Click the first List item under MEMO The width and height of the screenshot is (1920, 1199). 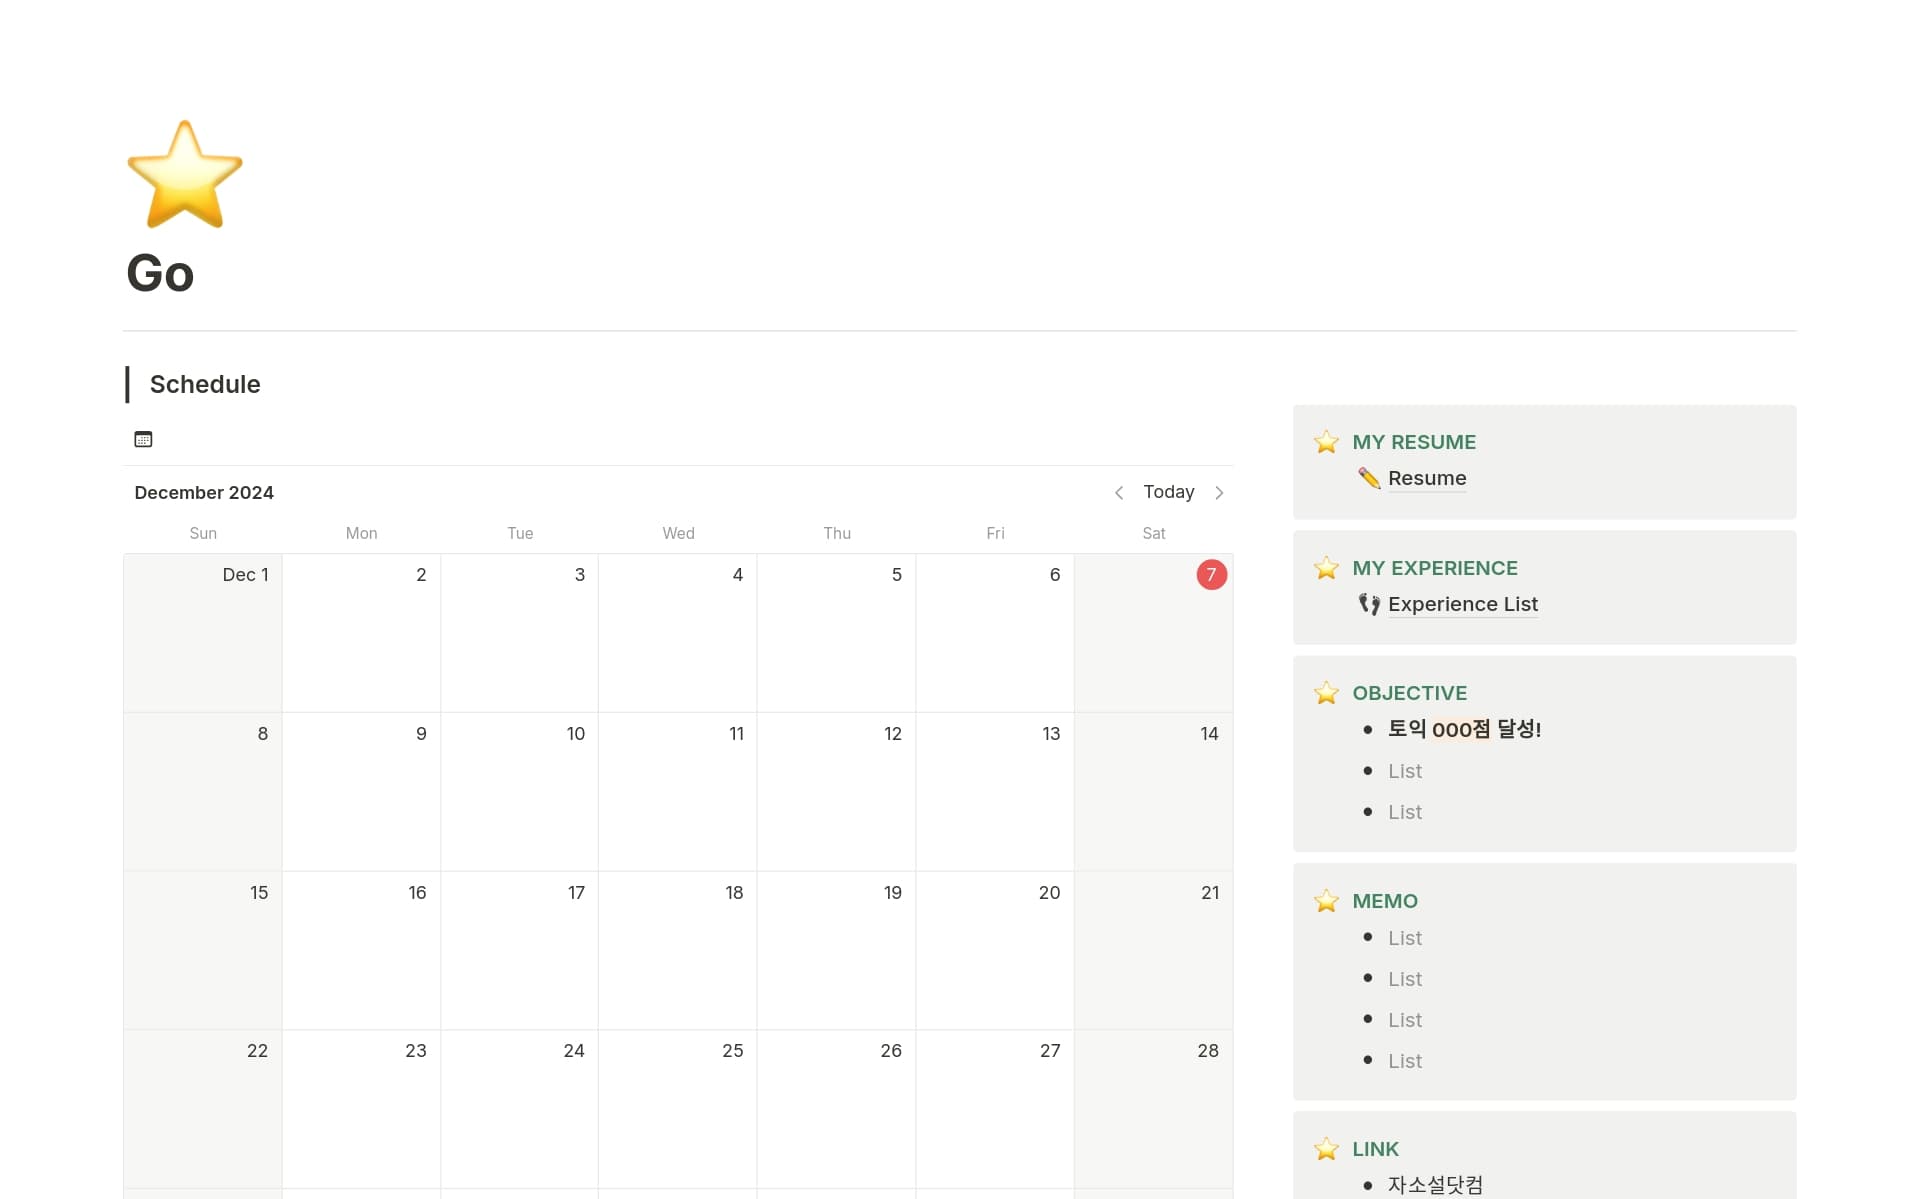pyautogui.click(x=1404, y=938)
